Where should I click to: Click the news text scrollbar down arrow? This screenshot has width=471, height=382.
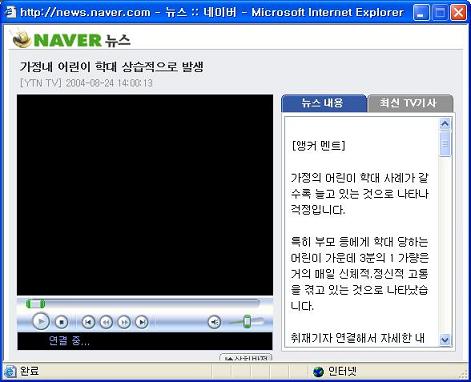point(445,339)
